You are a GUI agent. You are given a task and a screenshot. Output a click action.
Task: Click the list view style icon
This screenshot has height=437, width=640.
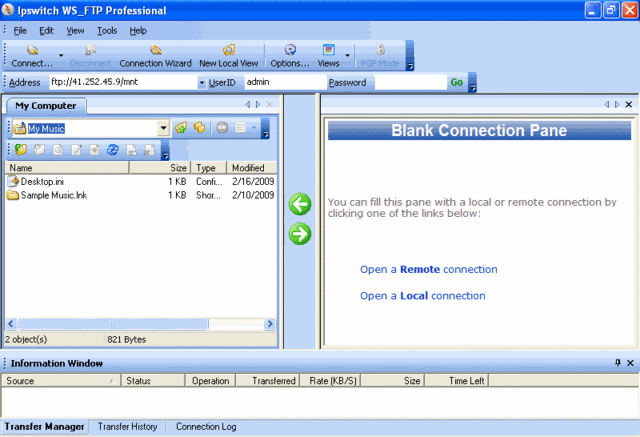(x=241, y=128)
